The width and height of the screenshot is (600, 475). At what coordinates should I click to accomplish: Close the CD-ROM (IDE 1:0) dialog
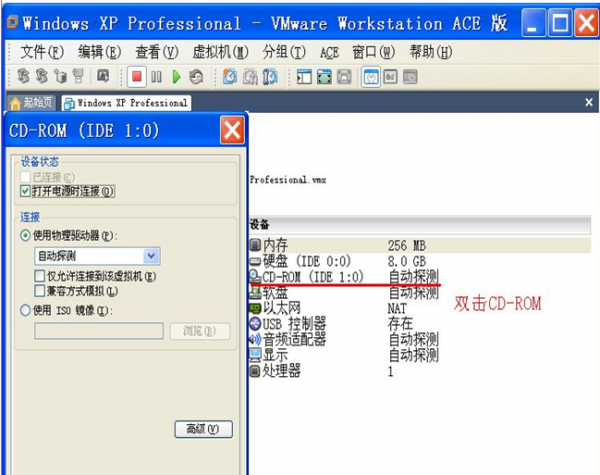pos(232,131)
